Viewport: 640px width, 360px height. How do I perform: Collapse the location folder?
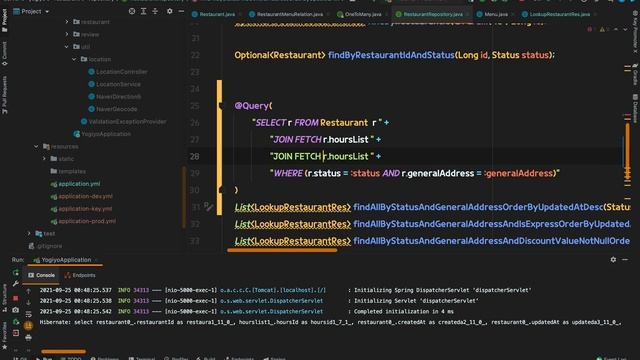74,59
